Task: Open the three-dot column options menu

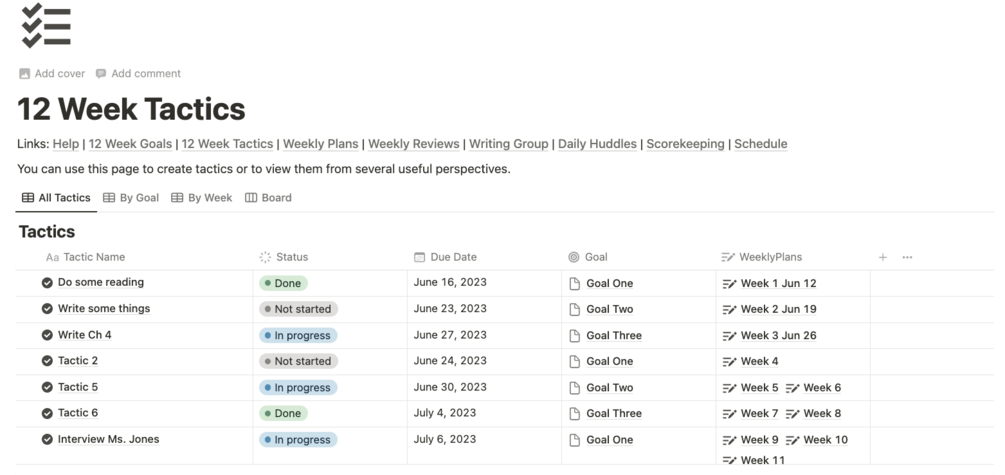Action: [x=907, y=257]
